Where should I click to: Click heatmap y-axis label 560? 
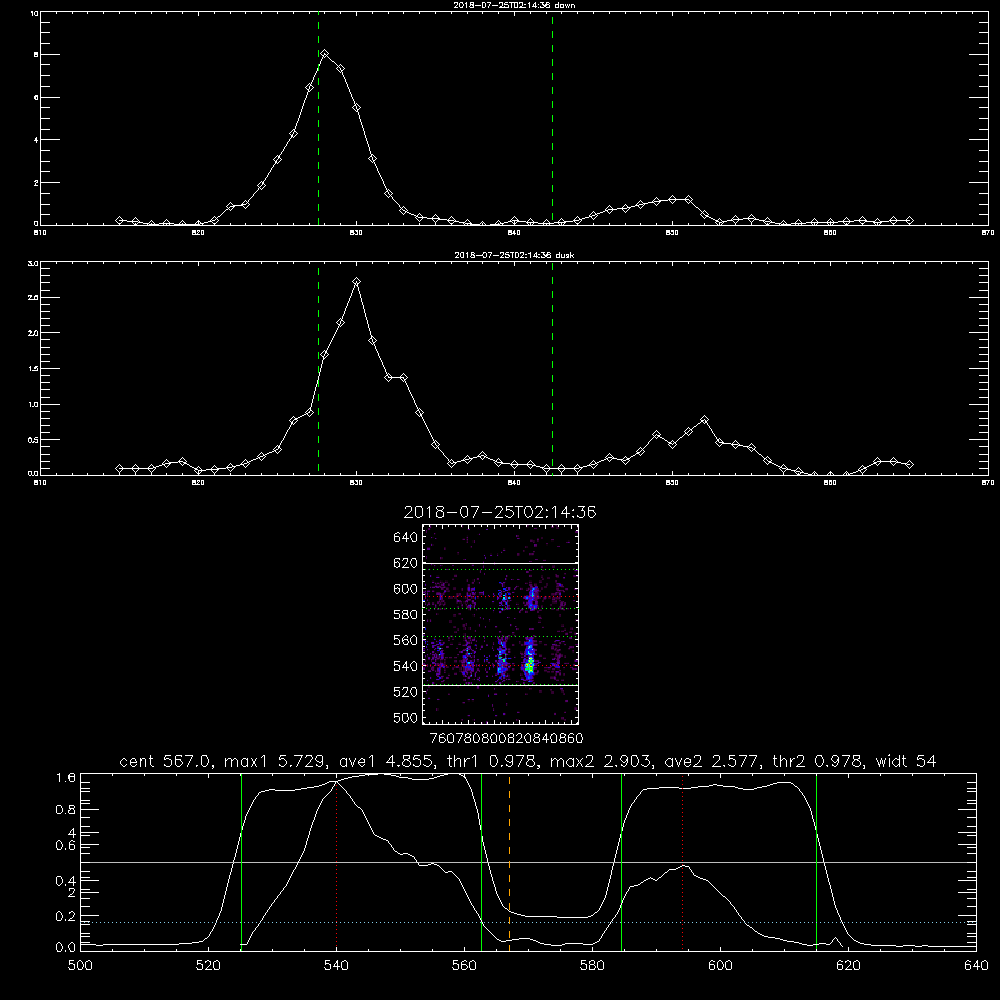406,640
